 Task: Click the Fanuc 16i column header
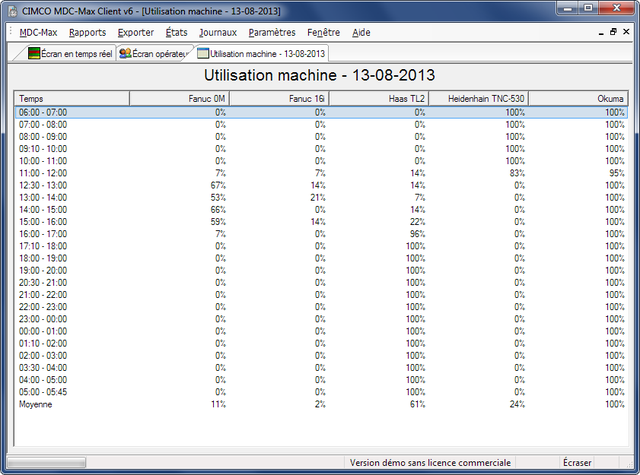[x=279, y=98]
